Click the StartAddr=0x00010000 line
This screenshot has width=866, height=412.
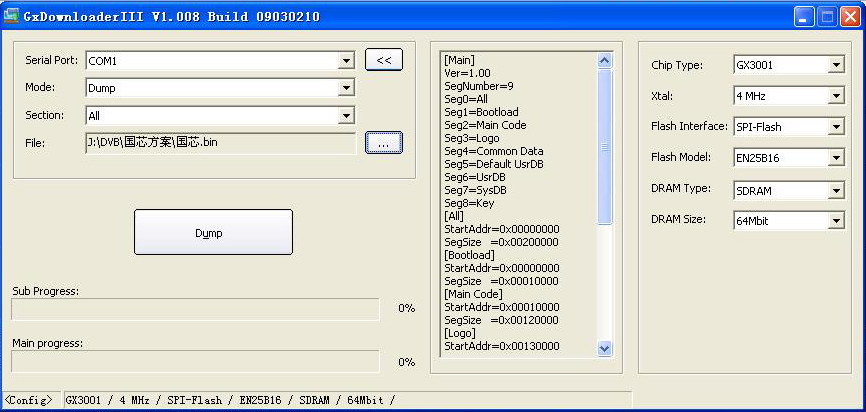(501, 307)
